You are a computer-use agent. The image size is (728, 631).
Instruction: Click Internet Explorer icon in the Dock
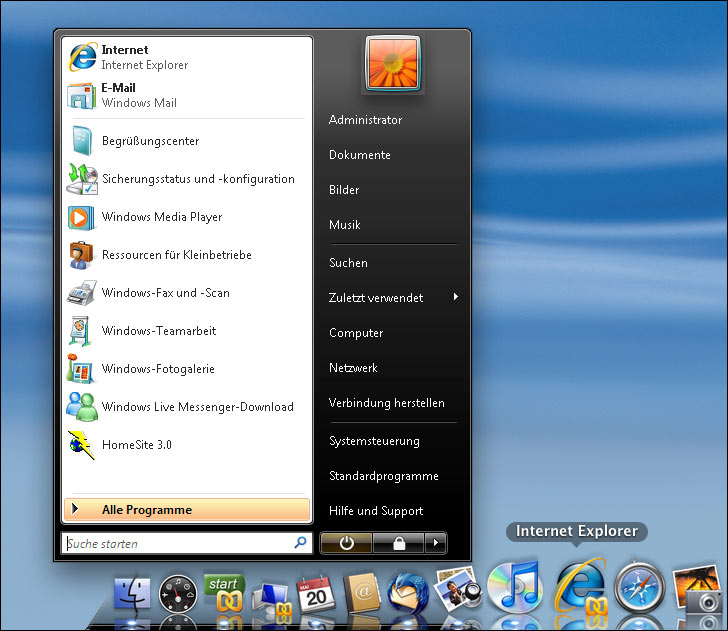(580, 586)
